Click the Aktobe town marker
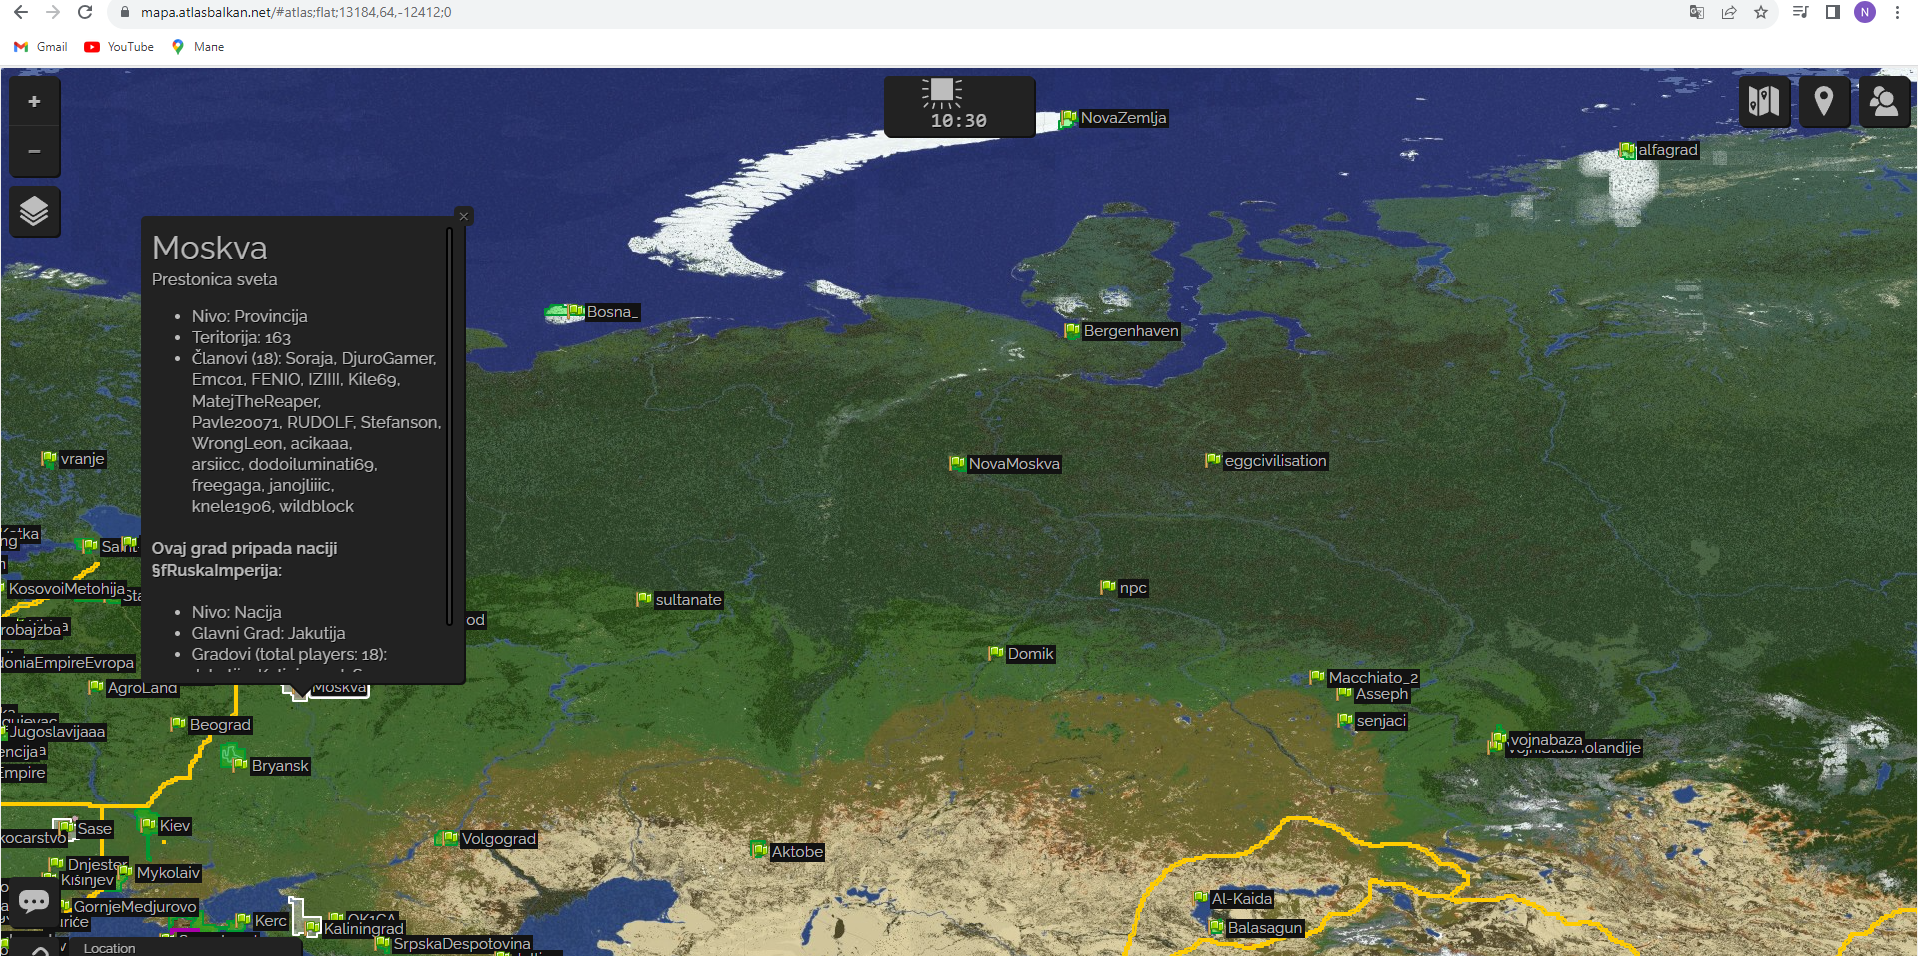The width and height of the screenshot is (1918, 956). (x=760, y=852)
